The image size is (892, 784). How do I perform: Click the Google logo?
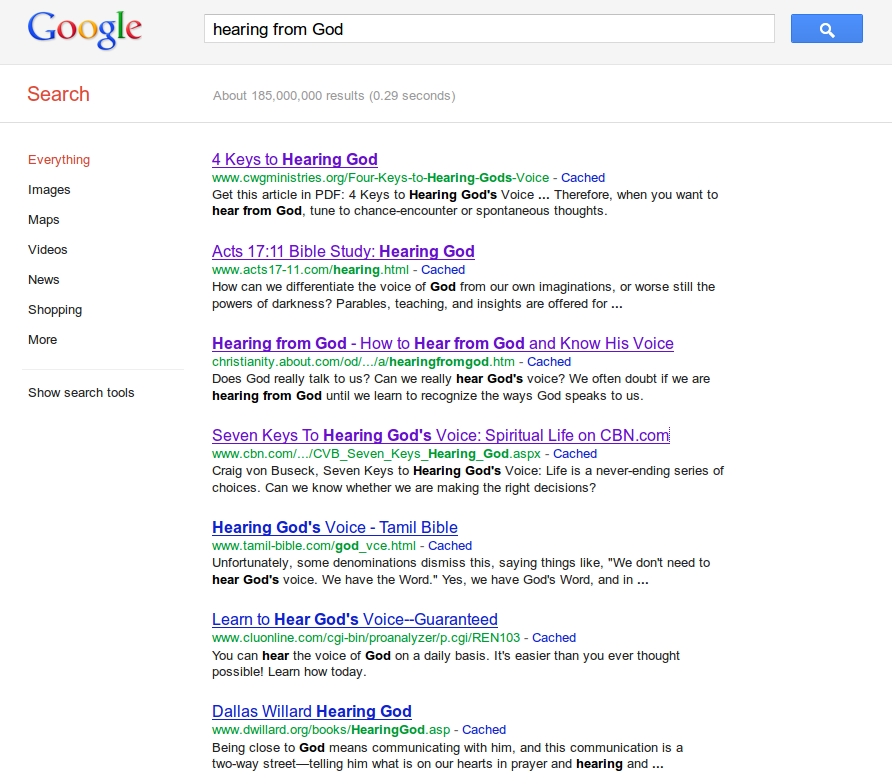(85, 30)
